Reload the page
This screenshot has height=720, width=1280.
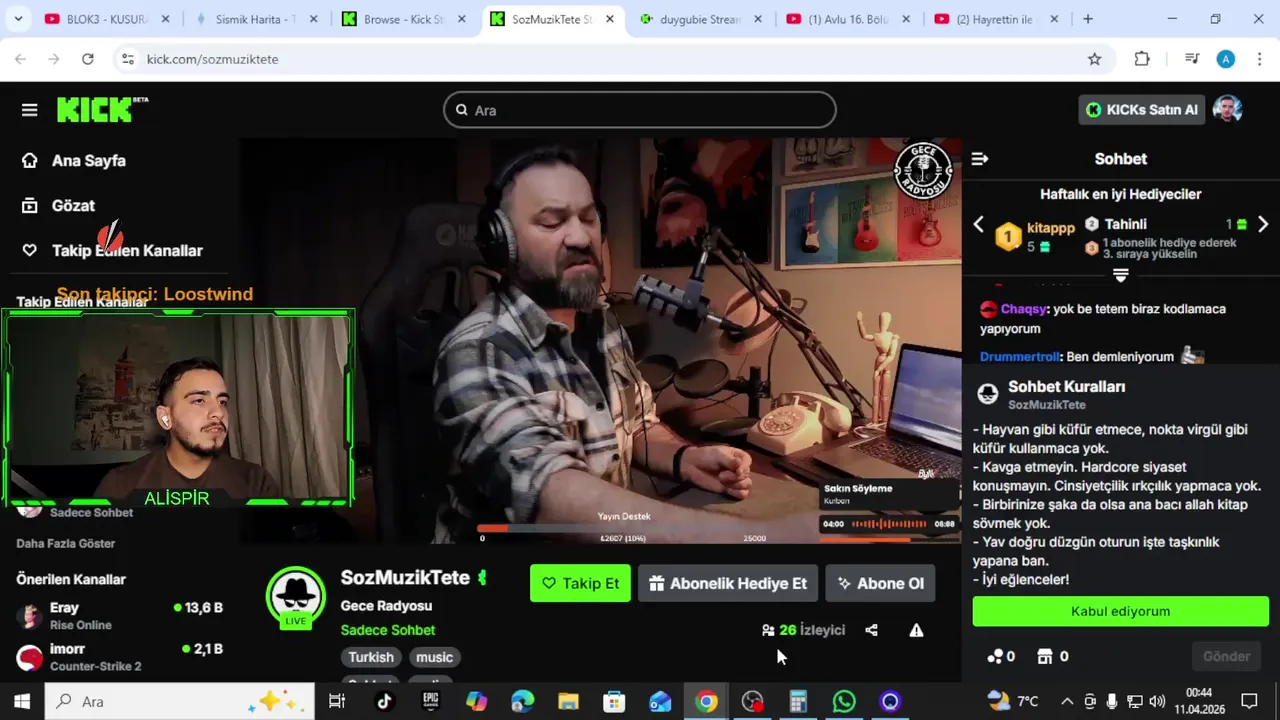pyautogui.click(x=87, y=59)
